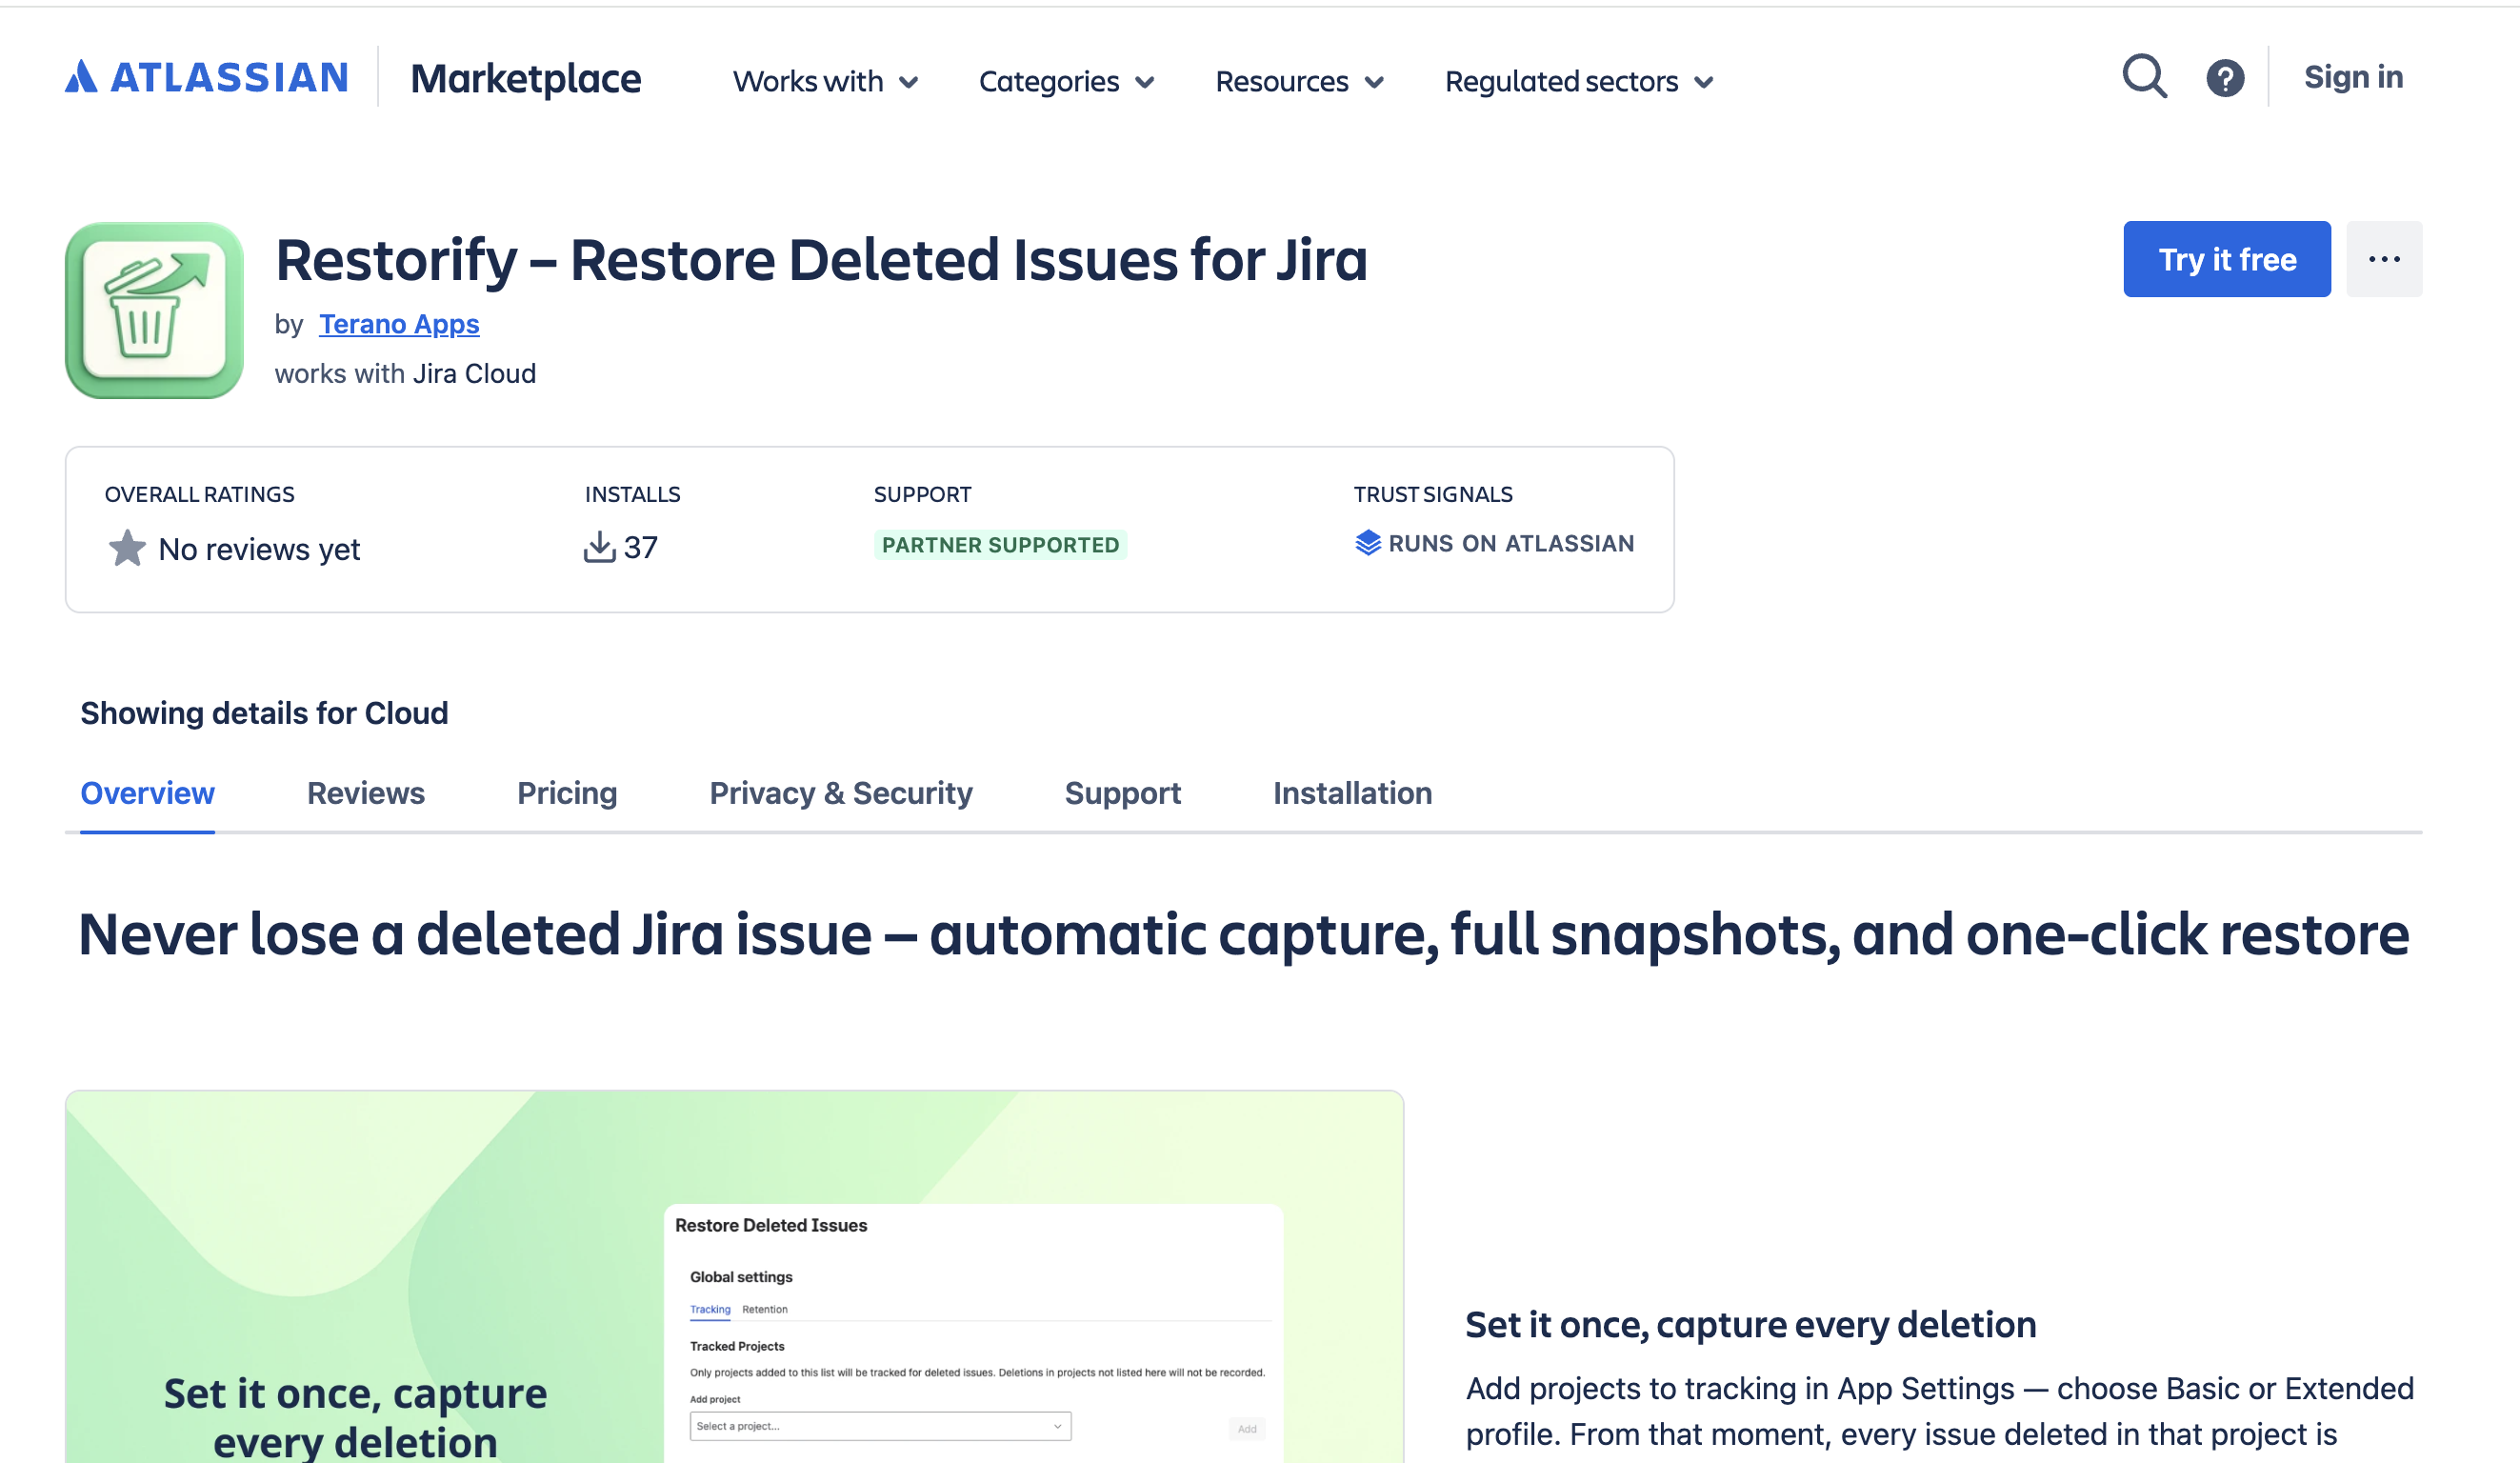
Task: Click the Runs on Atlassian badge icon
Action: (1367, 543)
